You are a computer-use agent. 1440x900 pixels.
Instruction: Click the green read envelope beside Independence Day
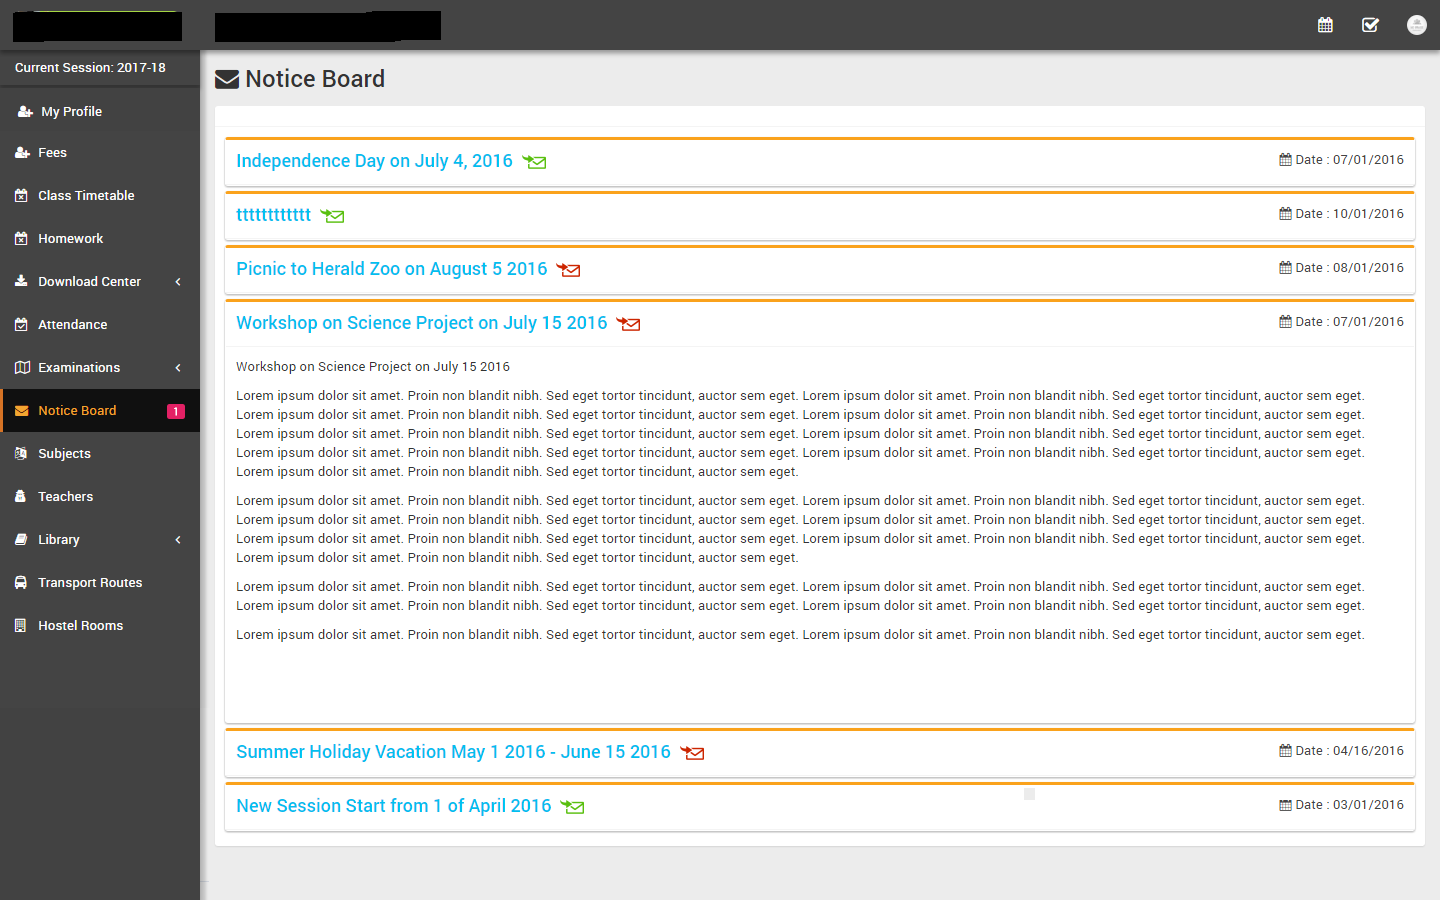click(535, 162)
